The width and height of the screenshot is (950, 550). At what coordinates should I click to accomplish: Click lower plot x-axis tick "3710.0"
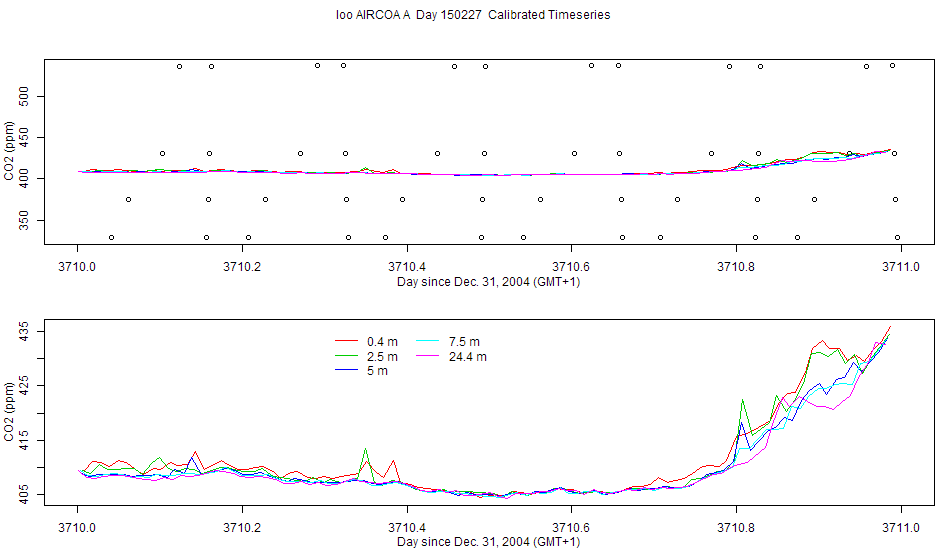click(77, 527)
